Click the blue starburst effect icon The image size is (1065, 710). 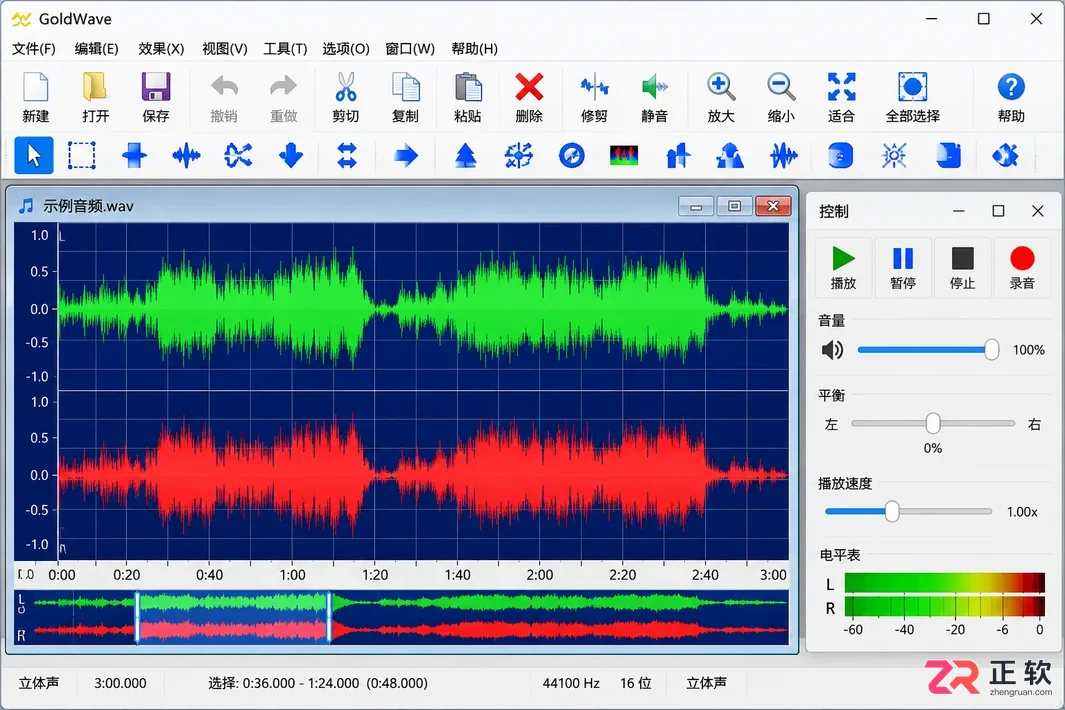(894, 156)
